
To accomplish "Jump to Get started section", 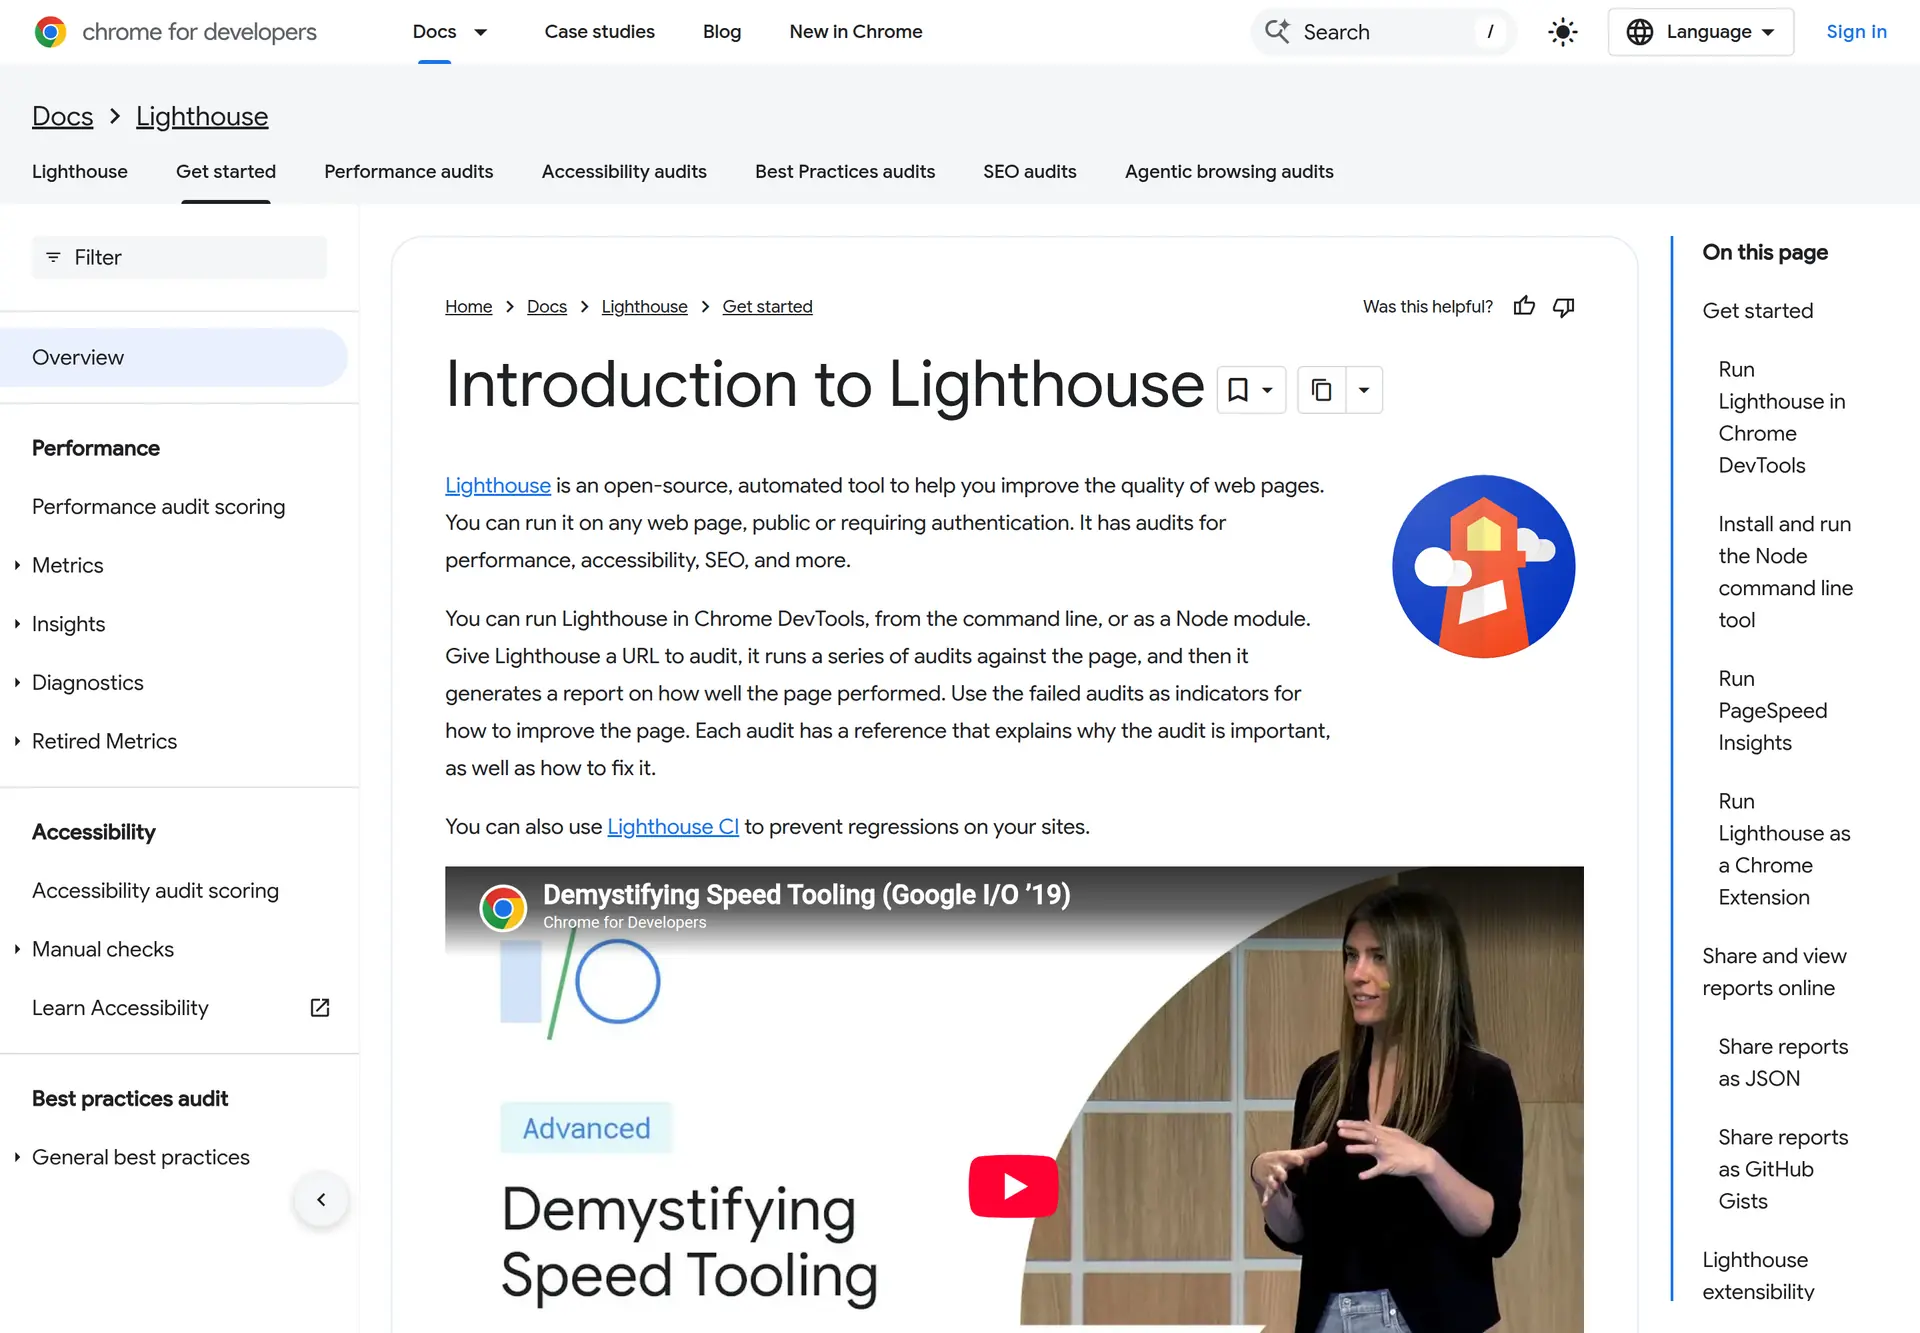I will click(1757, 311).
